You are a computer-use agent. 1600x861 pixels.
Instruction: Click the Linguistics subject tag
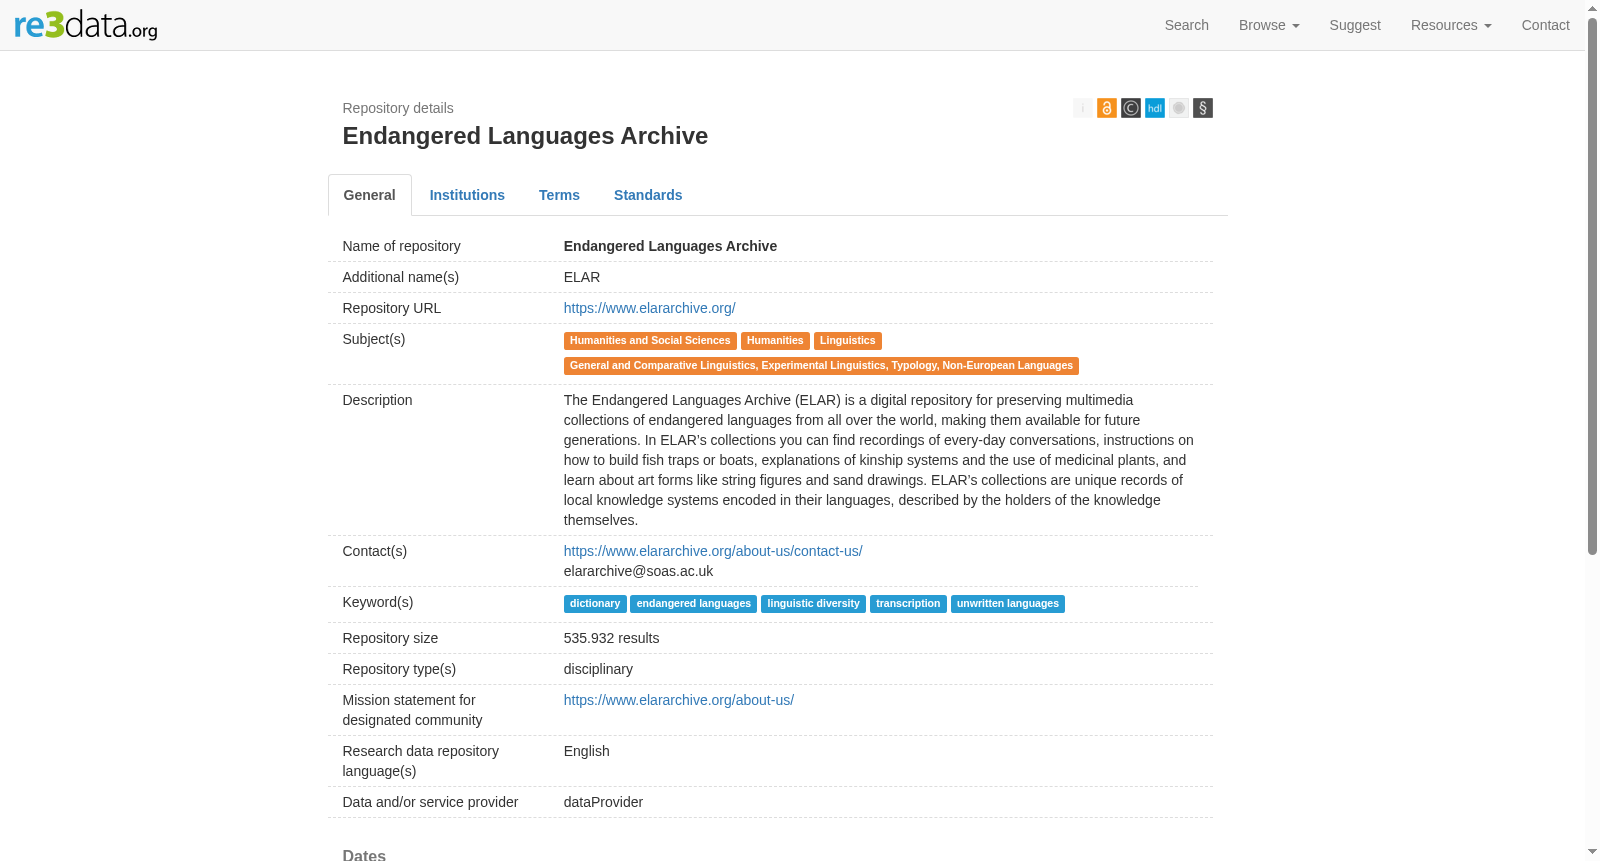pos(848,341)
